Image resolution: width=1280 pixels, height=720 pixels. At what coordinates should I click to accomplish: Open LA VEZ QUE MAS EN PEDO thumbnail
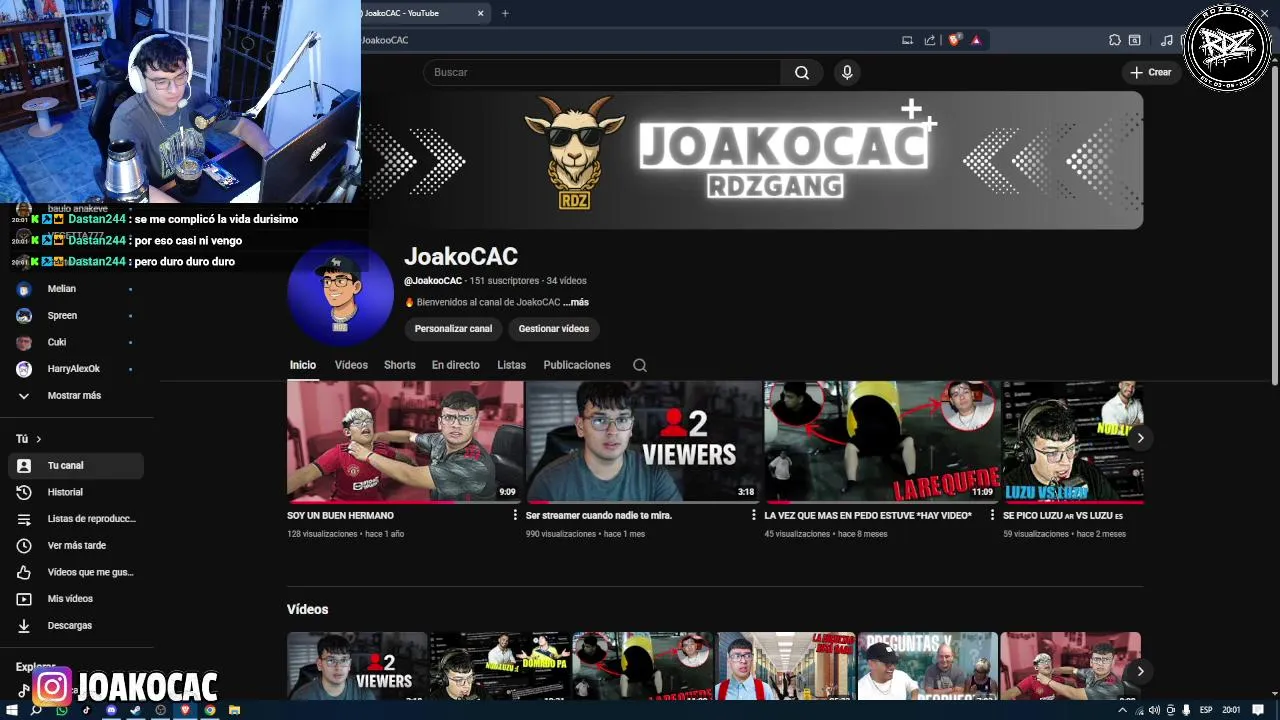pyautogui.click(x=882, y=441)
